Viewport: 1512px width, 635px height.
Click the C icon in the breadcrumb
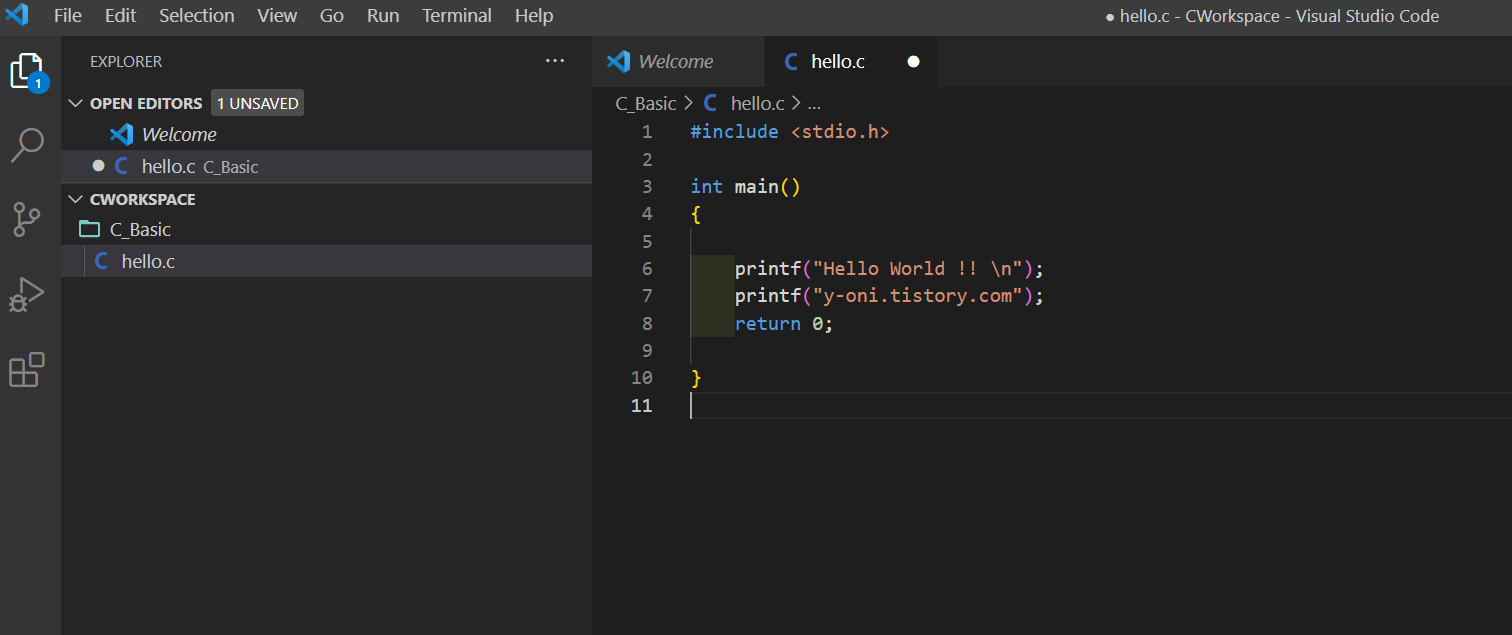(711, 103)
